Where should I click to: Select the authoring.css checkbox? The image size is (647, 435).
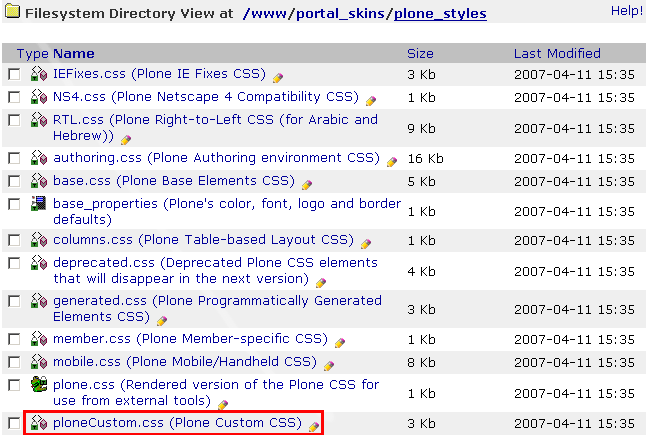(14, 159)
